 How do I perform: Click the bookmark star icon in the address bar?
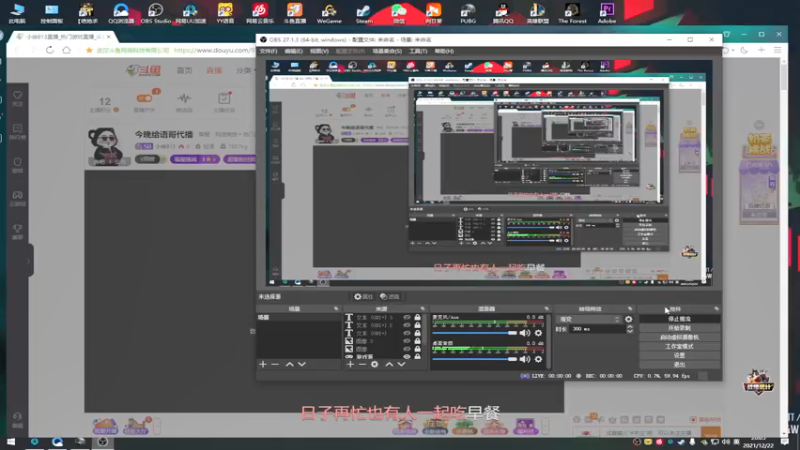pyautogui.click(x=89, y=50)
